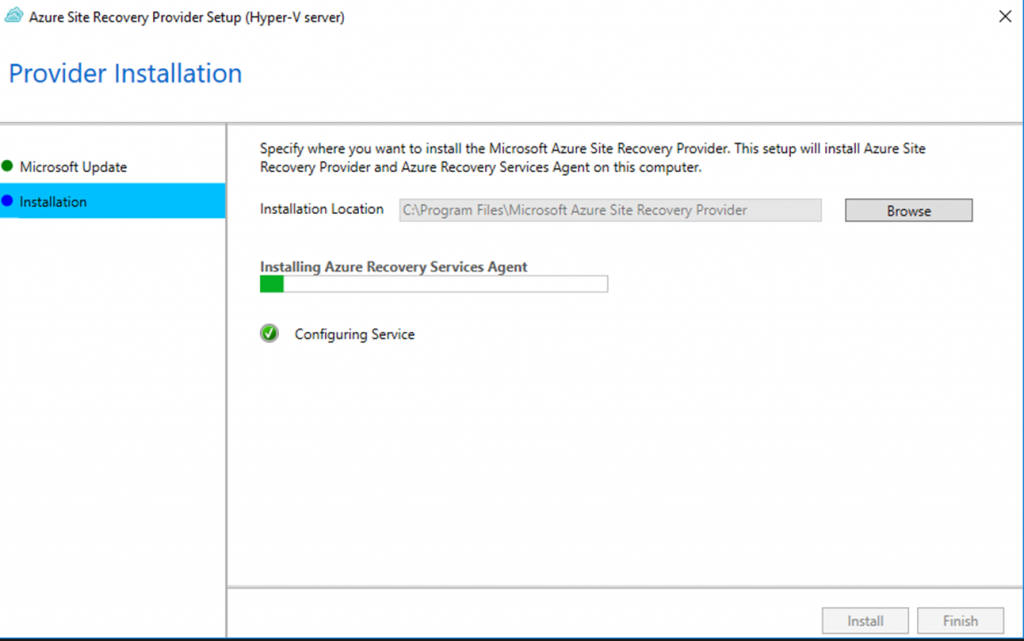Click the installation location path field
This screenshot has width=1024, height=641.
pos(610,210)
